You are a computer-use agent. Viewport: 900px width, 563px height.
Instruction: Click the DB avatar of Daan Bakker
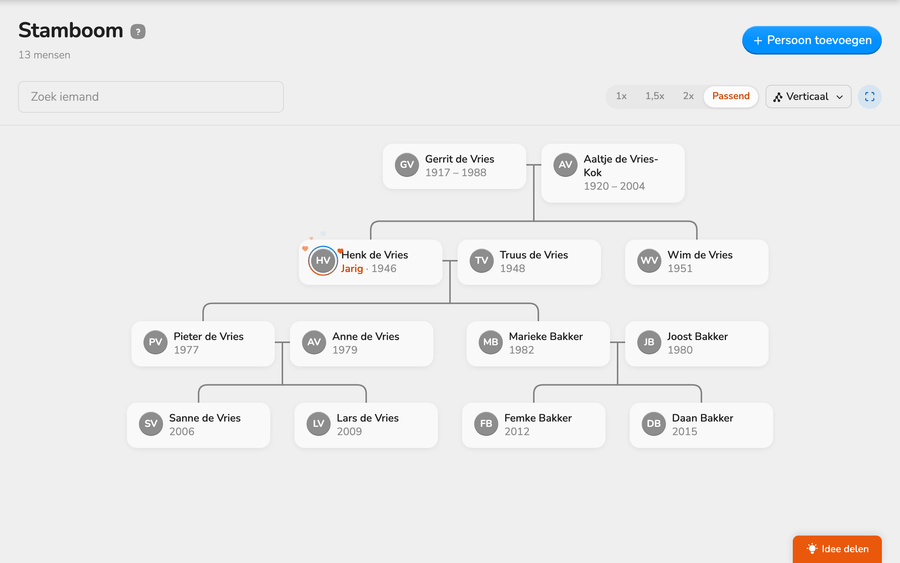(653, 424)
